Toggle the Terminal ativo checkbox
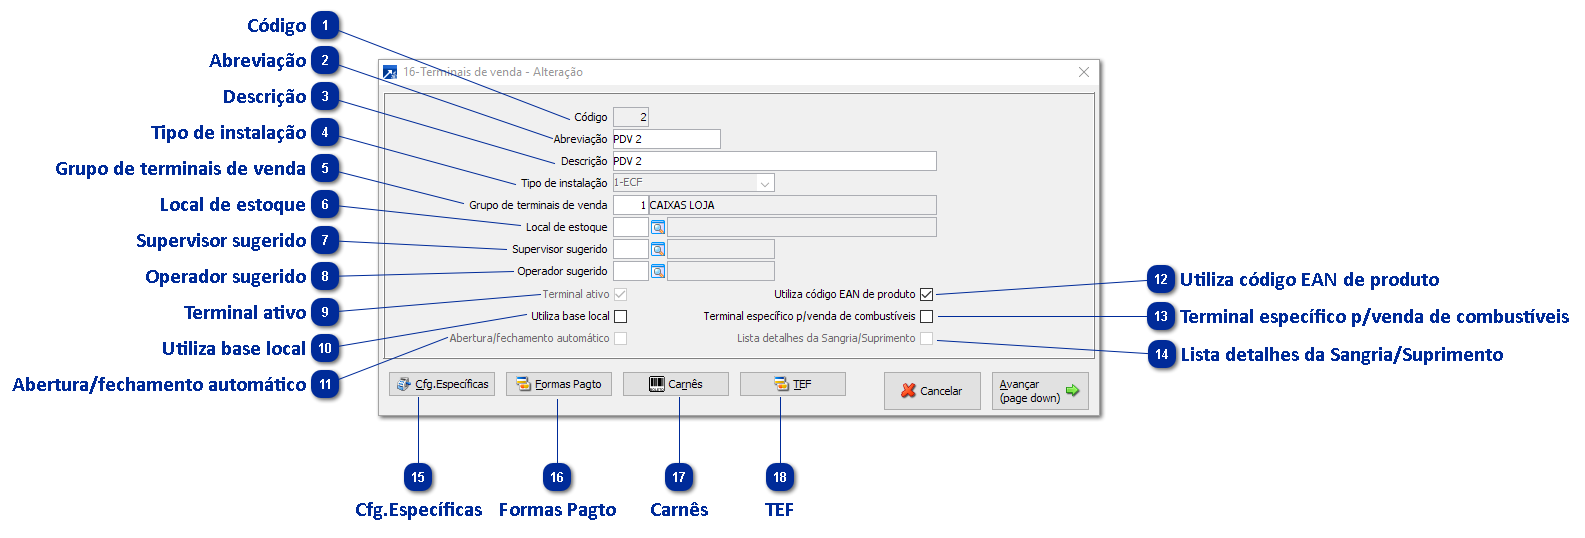 click(x=620, y=294)
